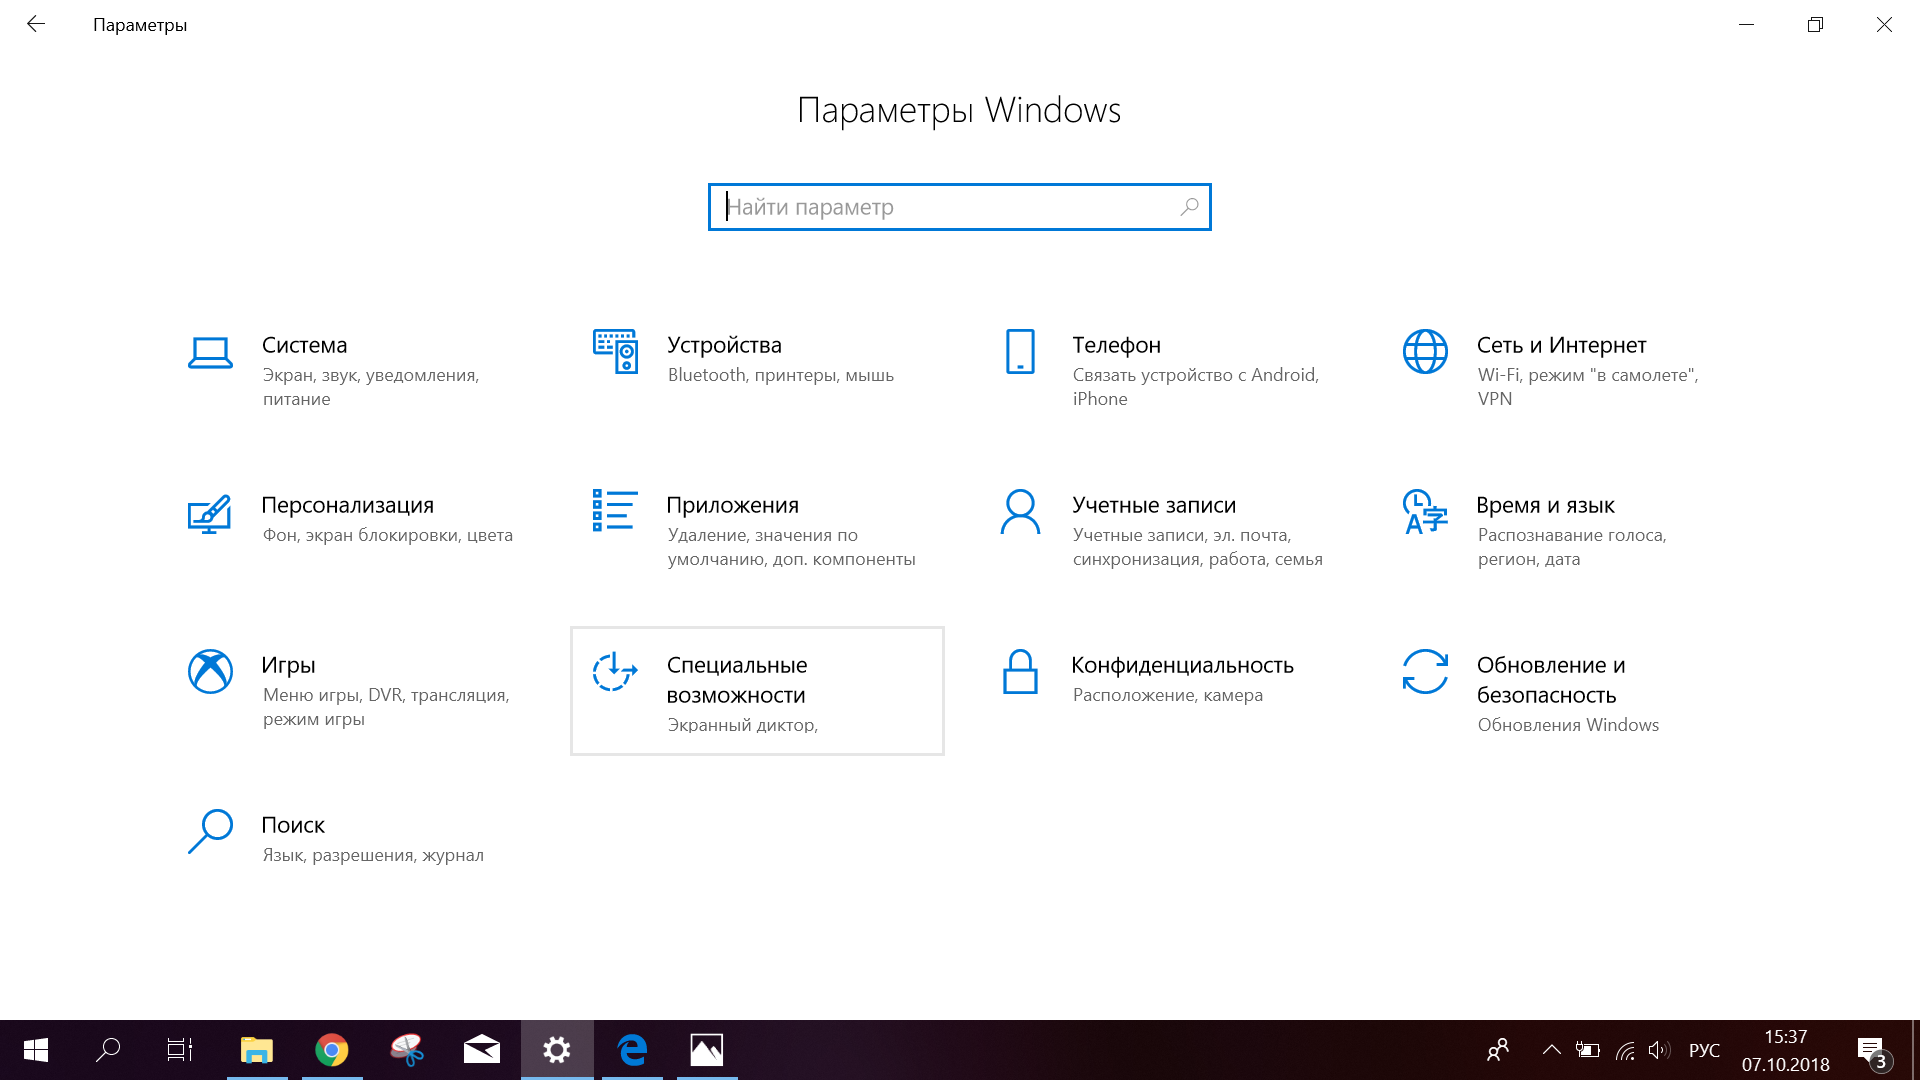Click the Специальные возможности heading
Image resolution: width=1920 pixels, height=1080 pixels.
737,680
